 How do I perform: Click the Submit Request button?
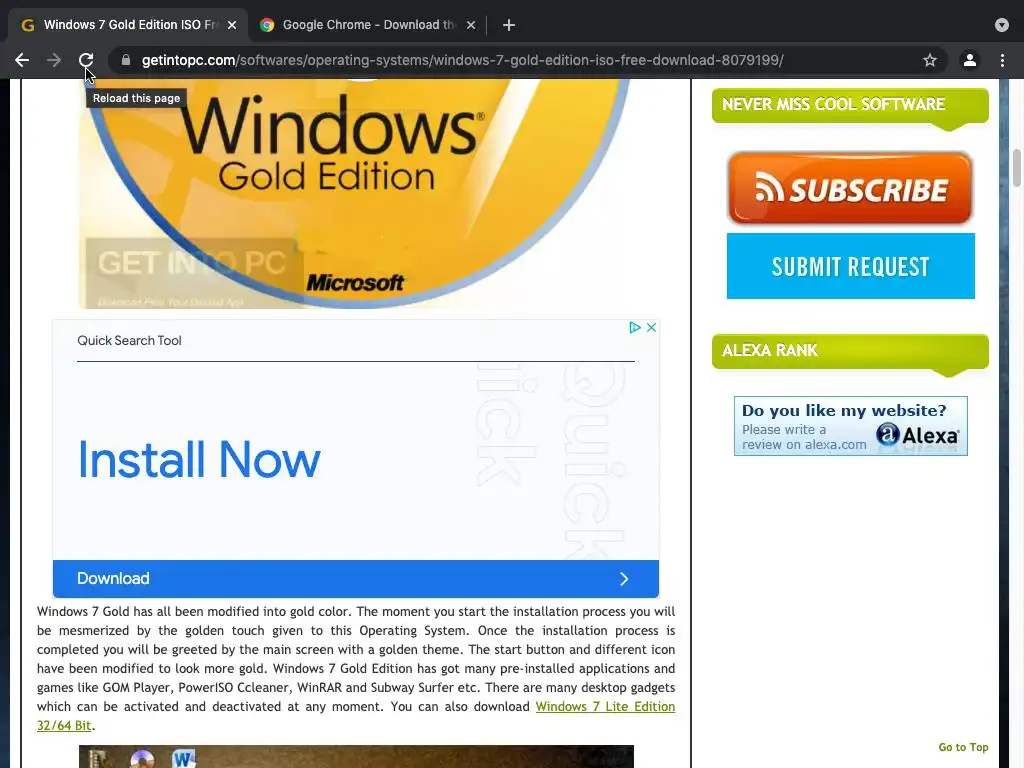click(850, 266)
